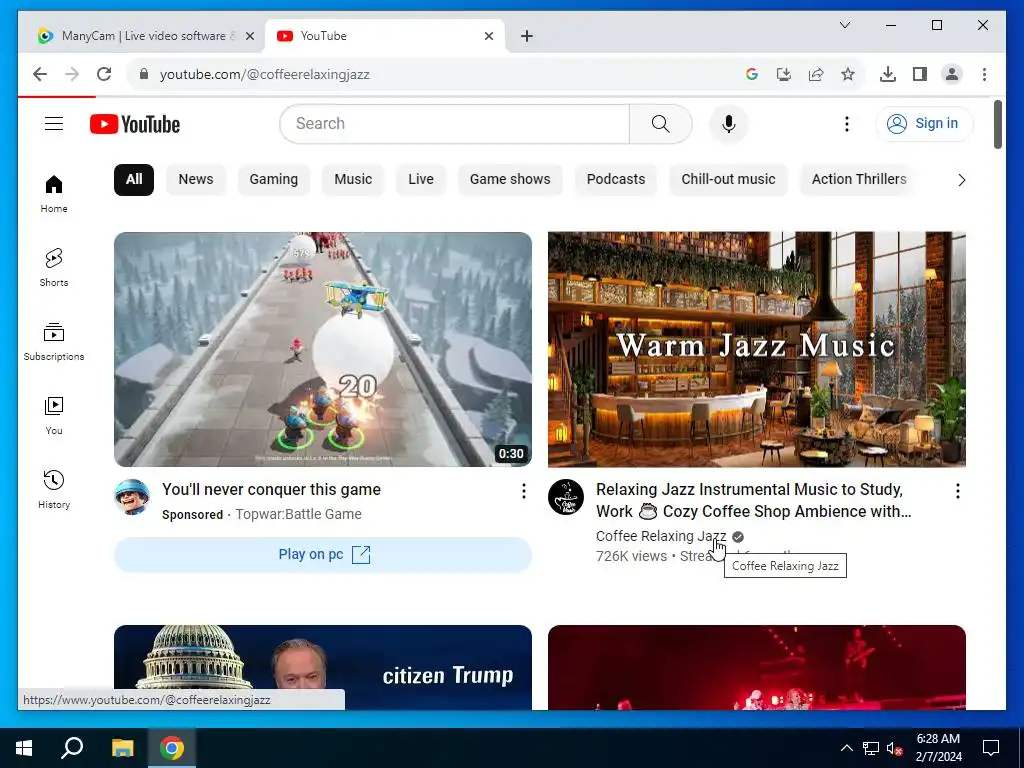This screenshot has height=768, width=1024.
Task: Click the YouTube logo
Action: click(135, 124)
